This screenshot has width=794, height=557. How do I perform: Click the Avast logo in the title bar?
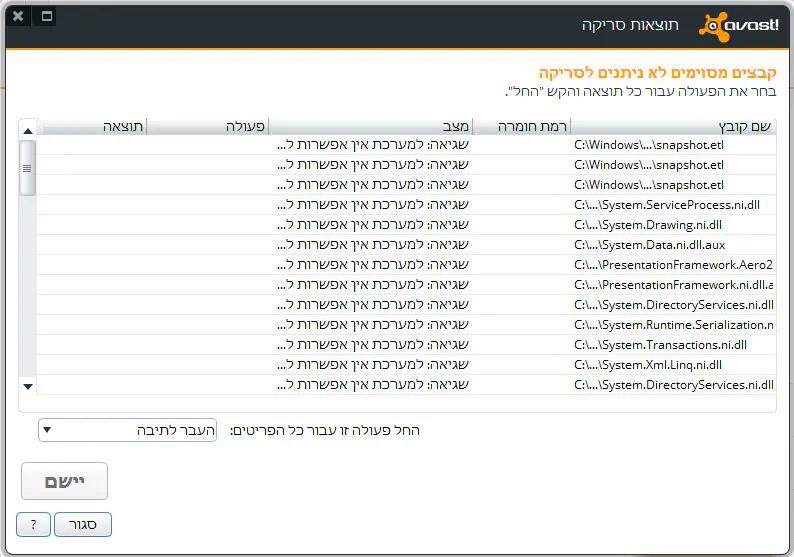[x=738, y=24]
